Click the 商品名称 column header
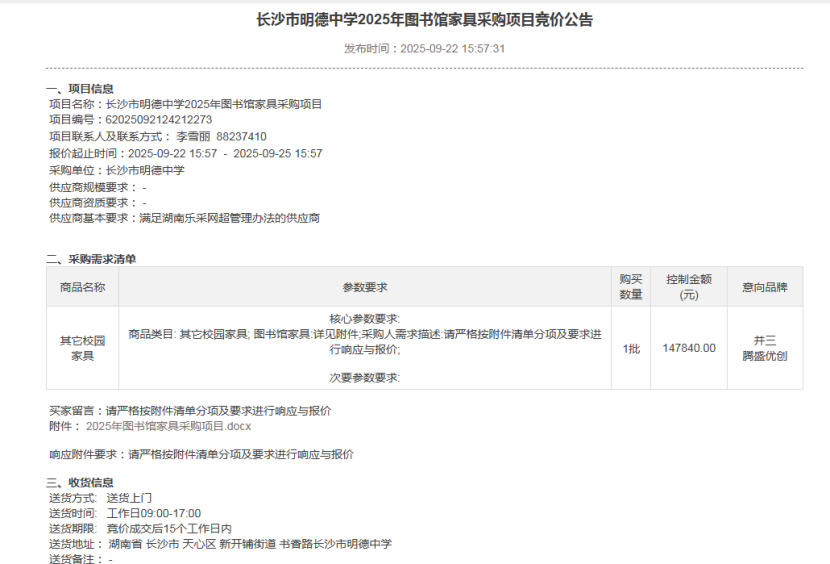 click(82, 287)
